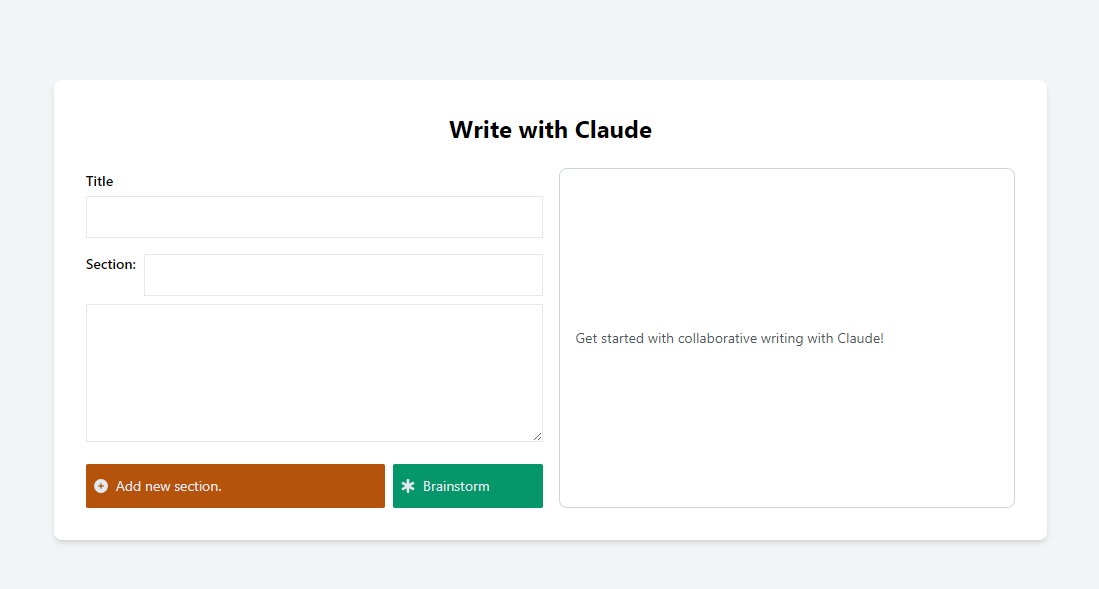
Task: Focus the Title input field
Action: (x=314, y=217)
